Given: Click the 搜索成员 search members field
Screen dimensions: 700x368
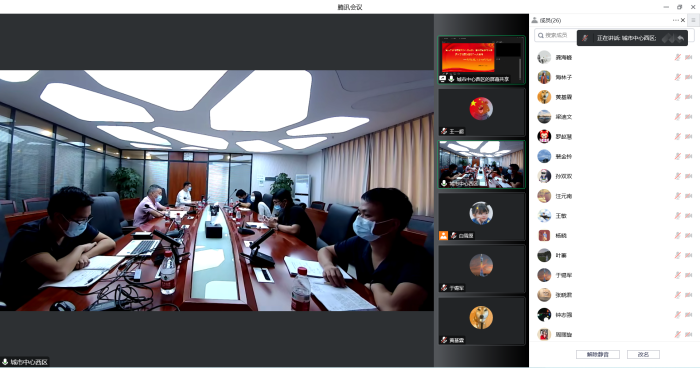Looking at the screenshot, I should click(x=556, y=35).
